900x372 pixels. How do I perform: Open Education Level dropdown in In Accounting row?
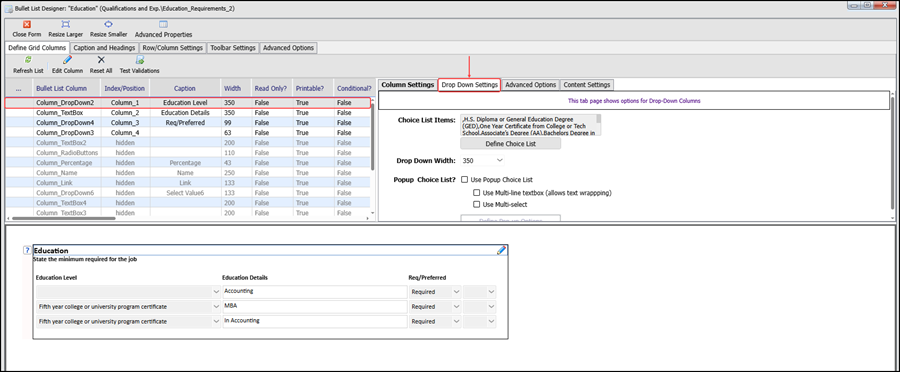click(x=216, y=321)
